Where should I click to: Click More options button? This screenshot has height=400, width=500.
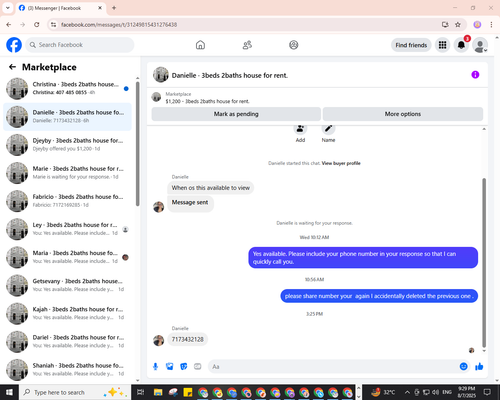[403, 114]
